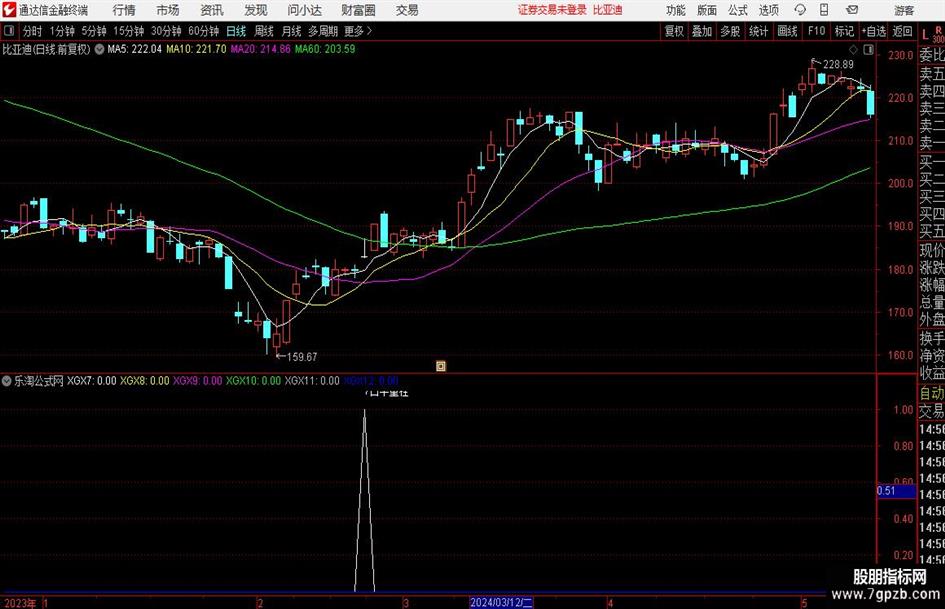Open the 选项 menu
Viewport: 945px width, 609px height.
tap(768, 10)
